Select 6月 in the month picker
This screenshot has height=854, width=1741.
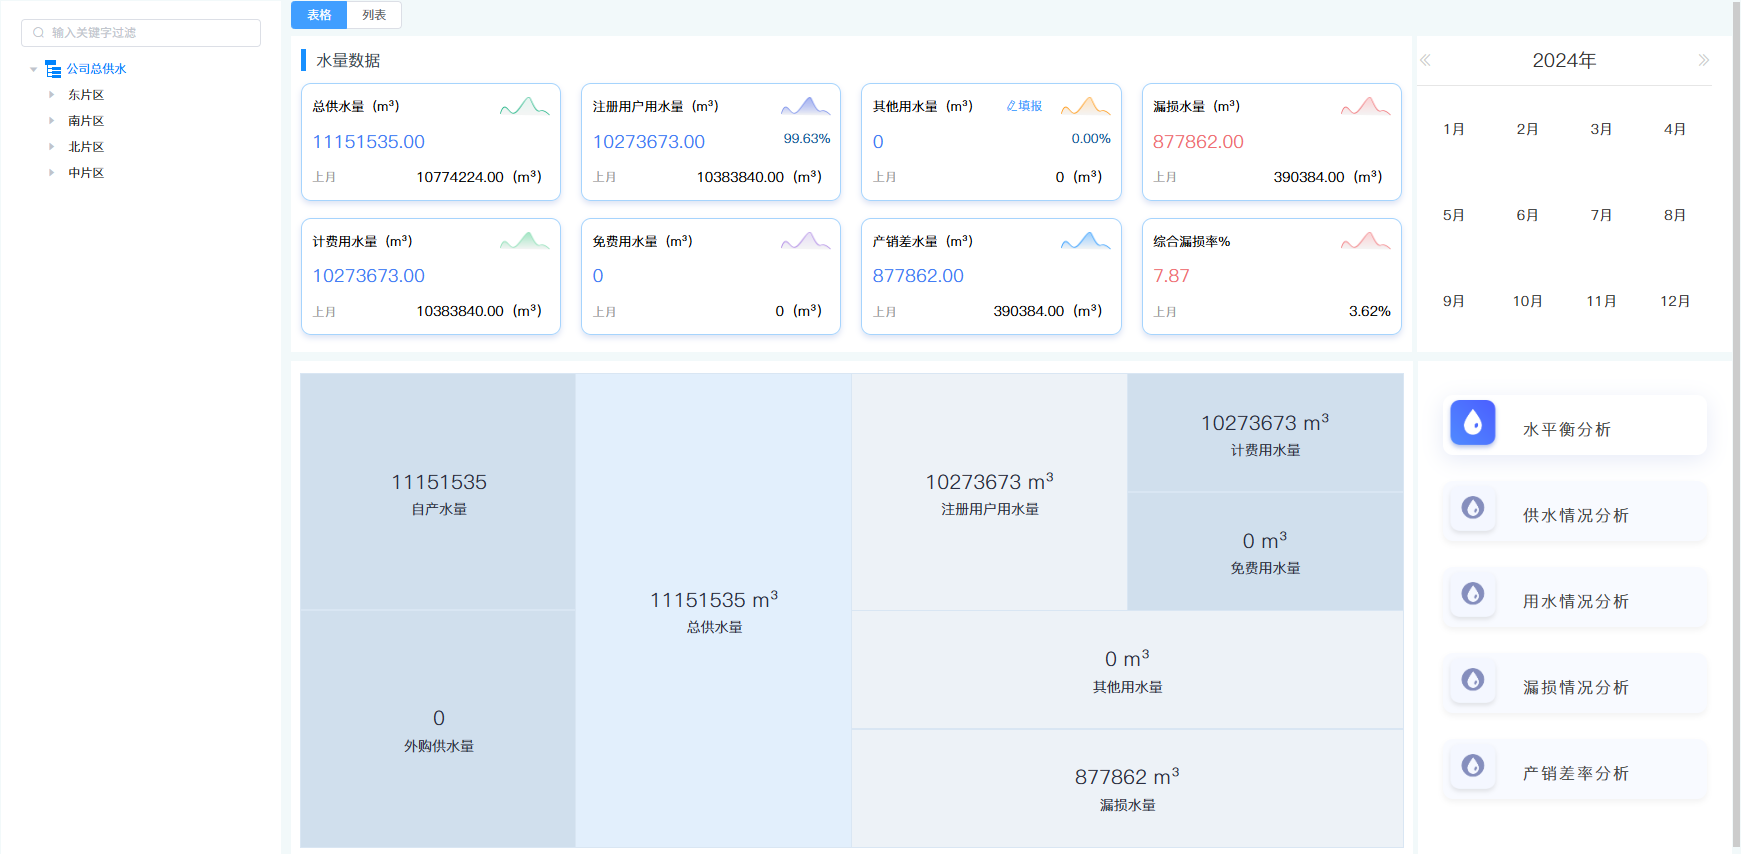[1527, 215]
